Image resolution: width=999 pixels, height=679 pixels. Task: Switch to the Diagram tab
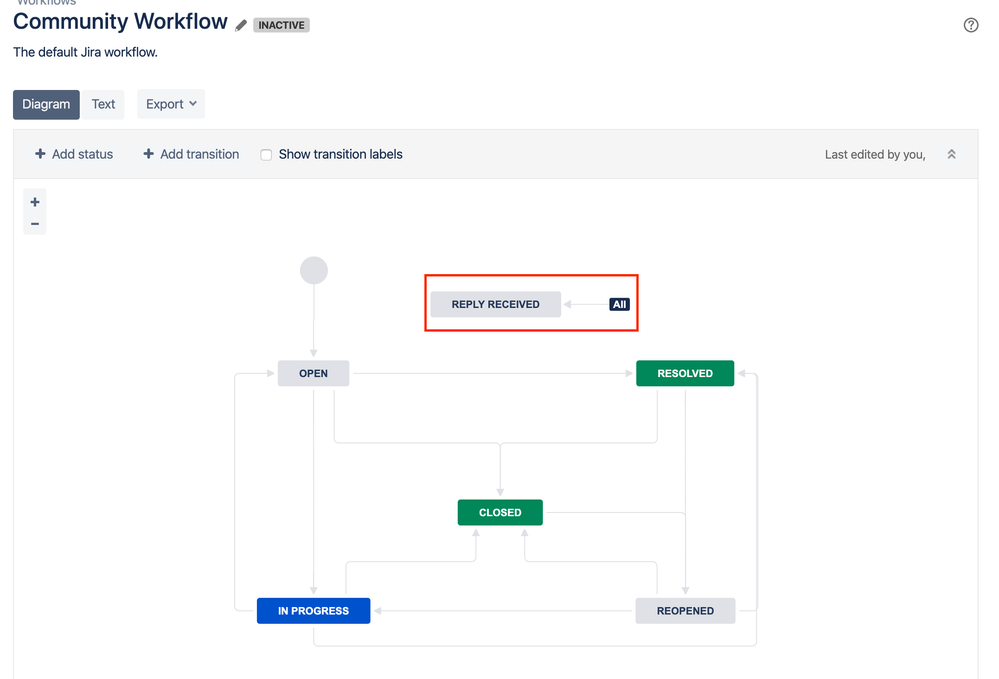(x=46, y=104)
